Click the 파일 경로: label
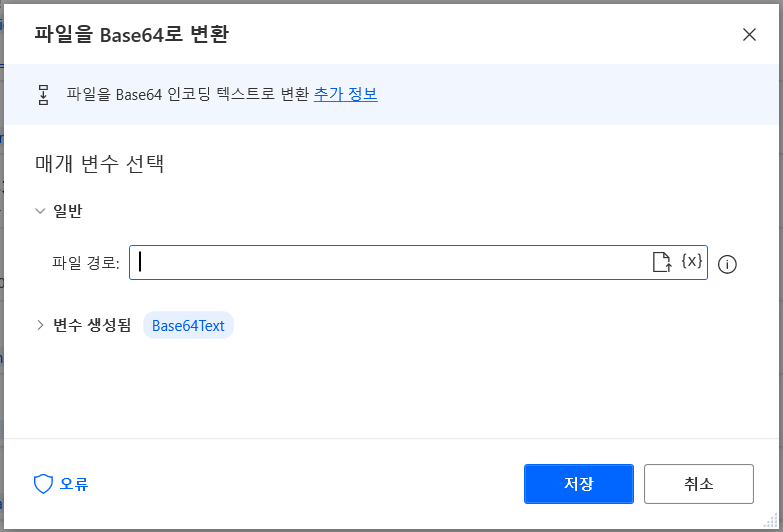 86,262
